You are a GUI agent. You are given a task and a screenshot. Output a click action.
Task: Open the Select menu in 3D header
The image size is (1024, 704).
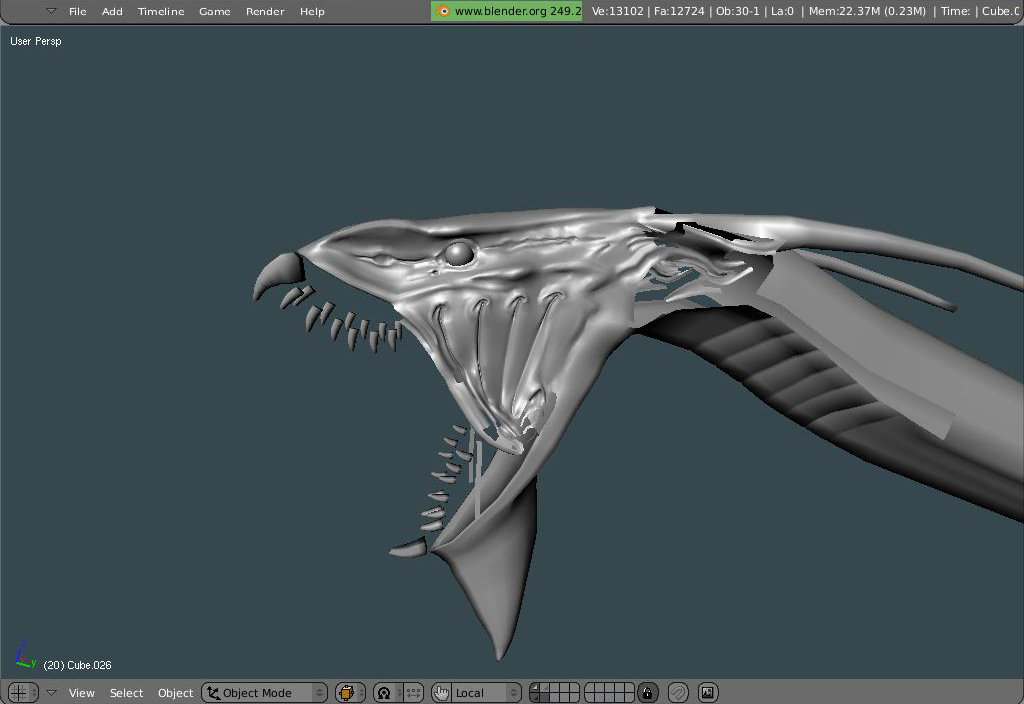pos(126,693)
